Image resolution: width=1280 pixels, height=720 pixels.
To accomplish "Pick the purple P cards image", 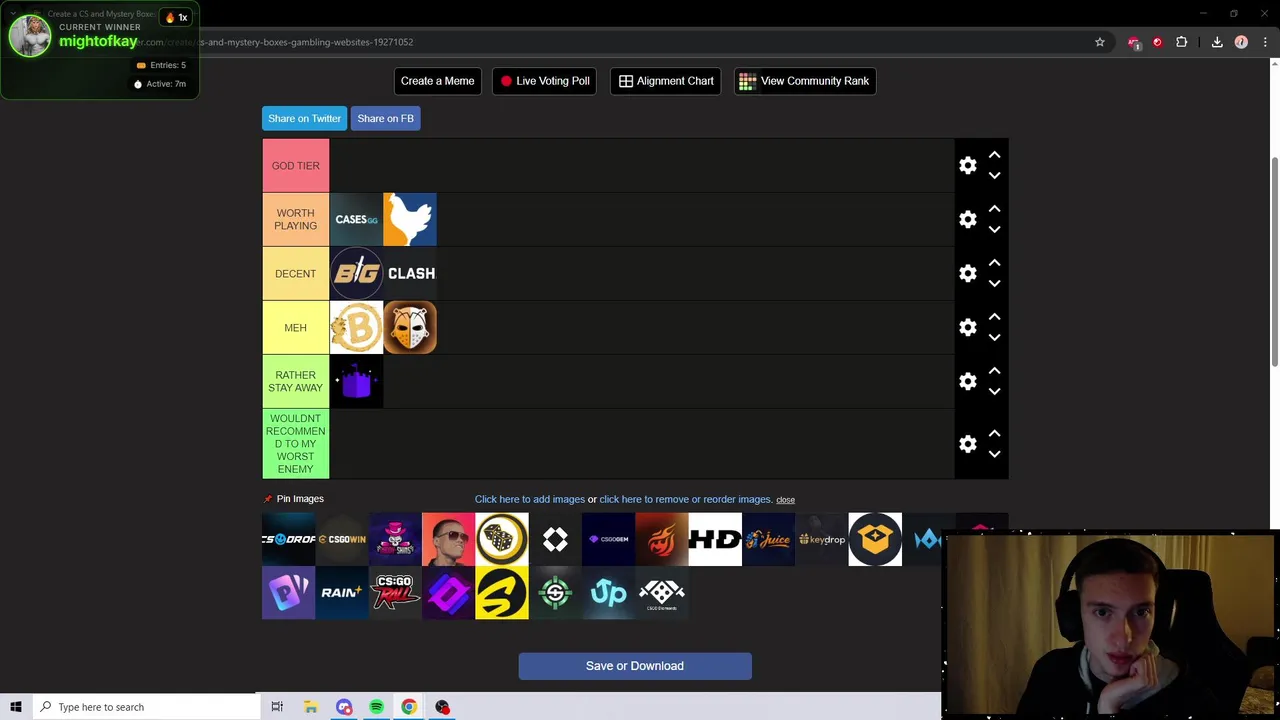I will click(x=288, y=593).
